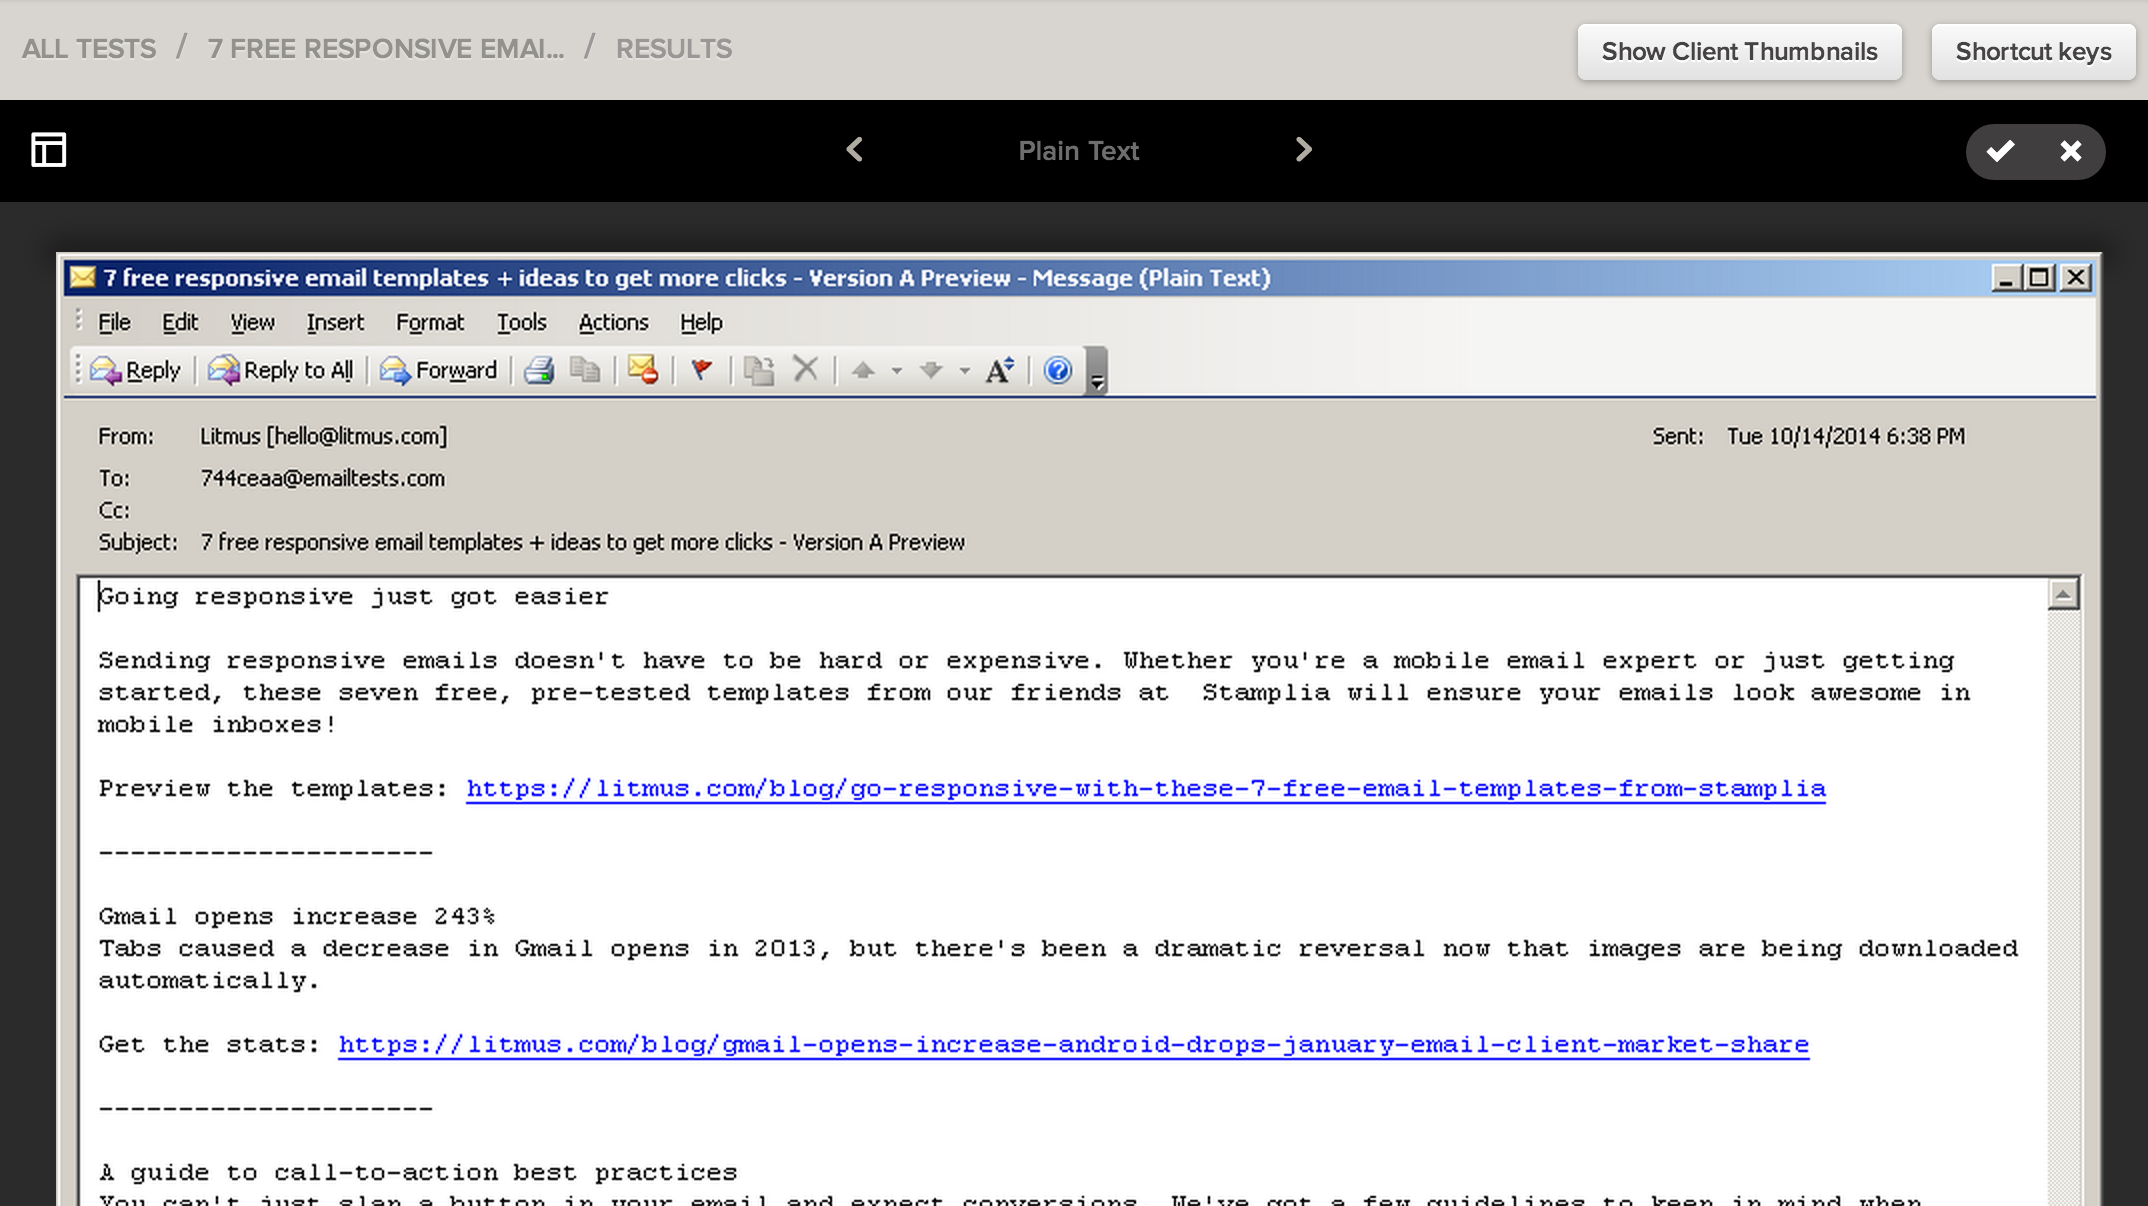Click the junk mail envelope icon
The image size is (2148, 1206).
pyautogui.click(x=643, y=371)
